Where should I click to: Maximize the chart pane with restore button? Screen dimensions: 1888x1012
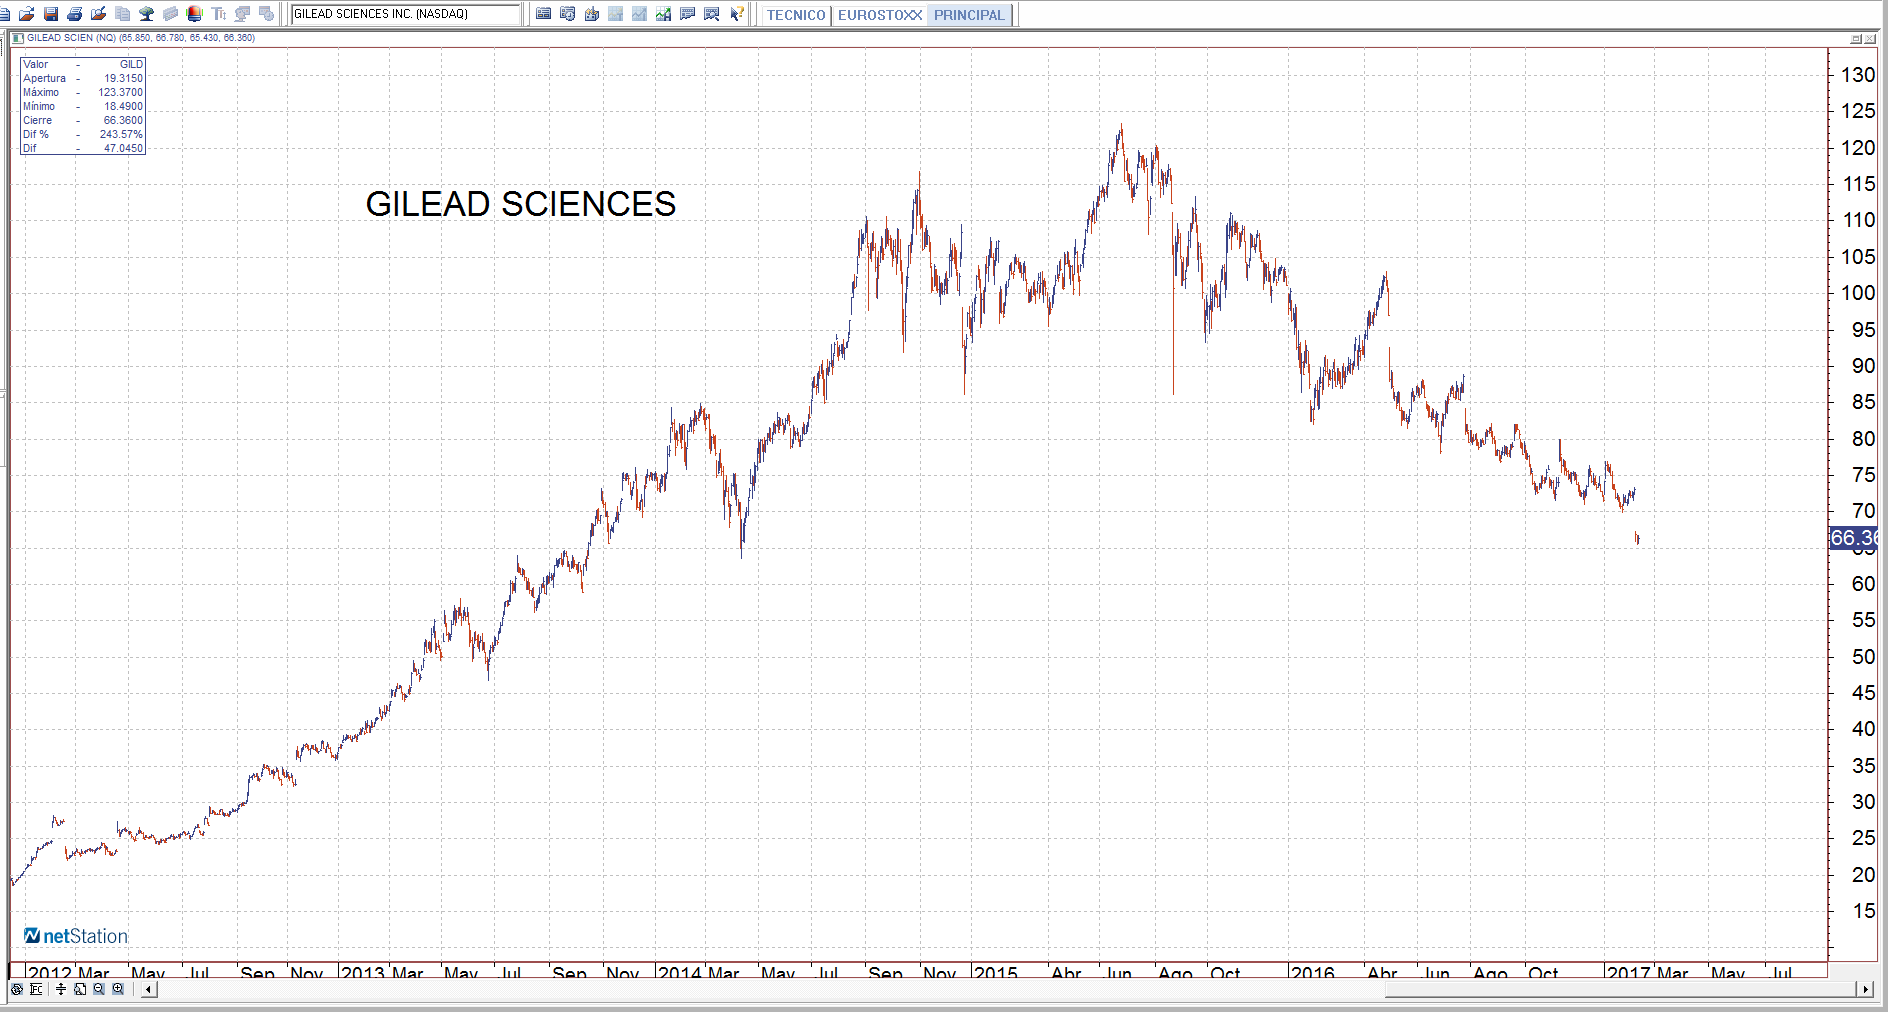click(1856, 39)
